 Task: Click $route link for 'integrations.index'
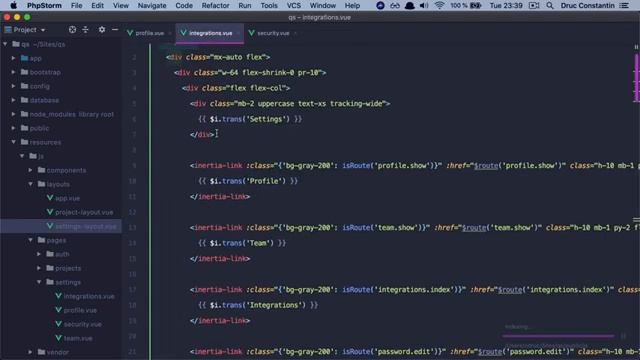pos(510,289)
